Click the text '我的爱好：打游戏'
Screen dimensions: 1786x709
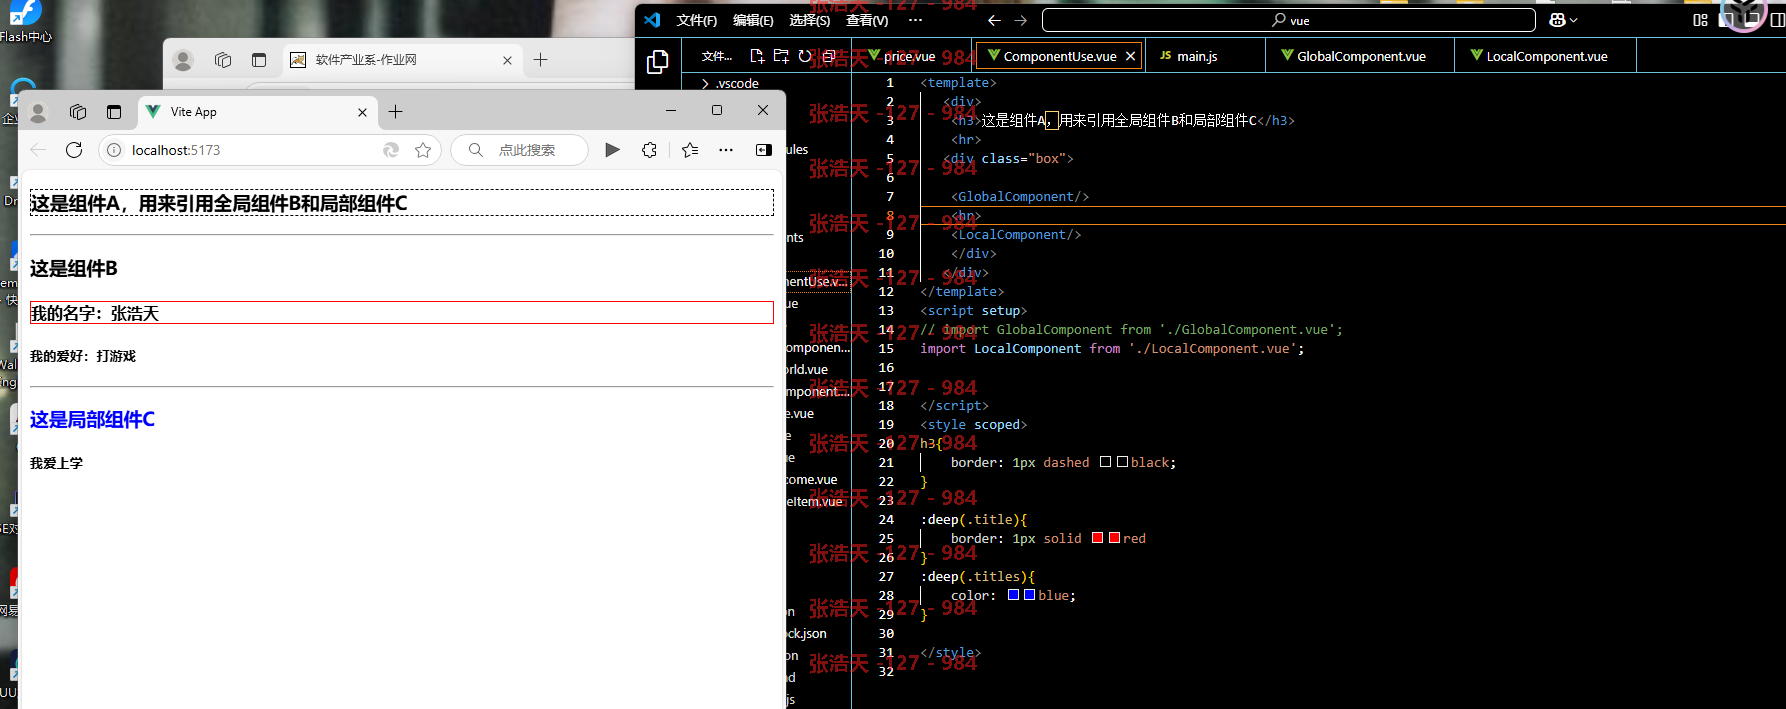pos(83,356)
